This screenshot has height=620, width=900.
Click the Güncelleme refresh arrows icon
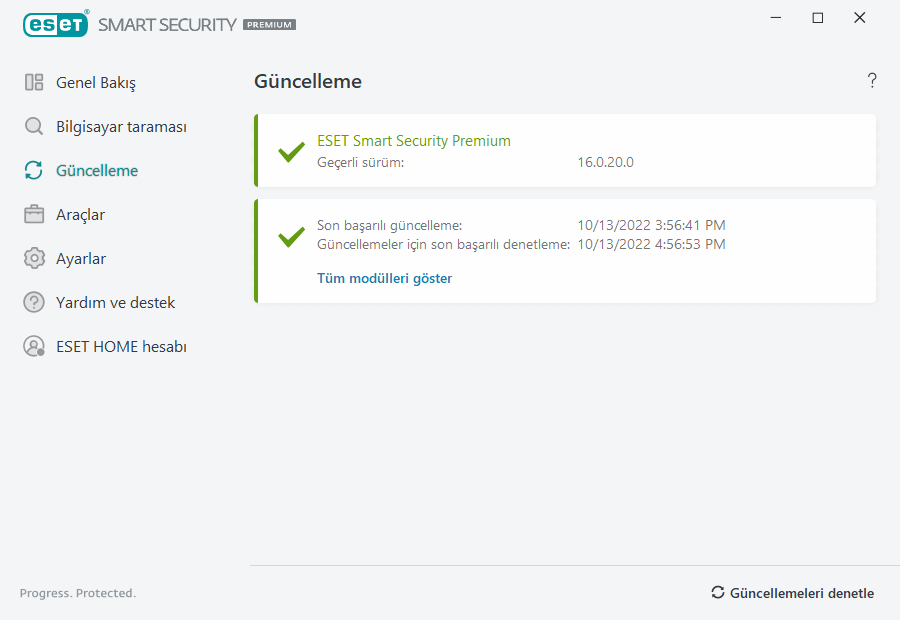34,171
